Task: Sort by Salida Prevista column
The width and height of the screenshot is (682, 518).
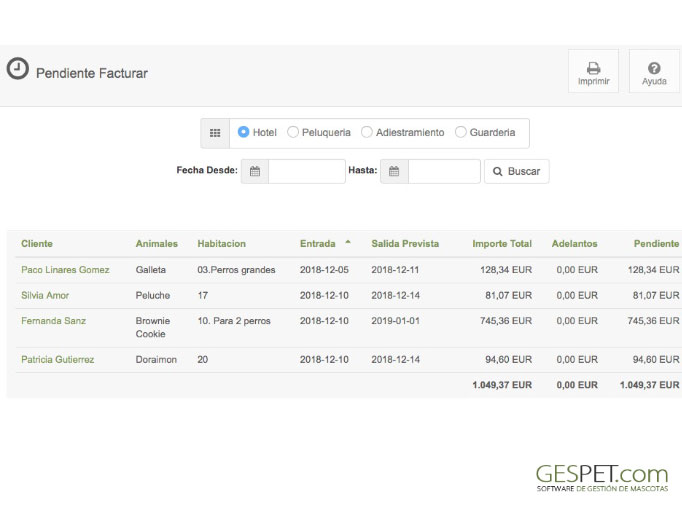Action: (x=405, y=244)
